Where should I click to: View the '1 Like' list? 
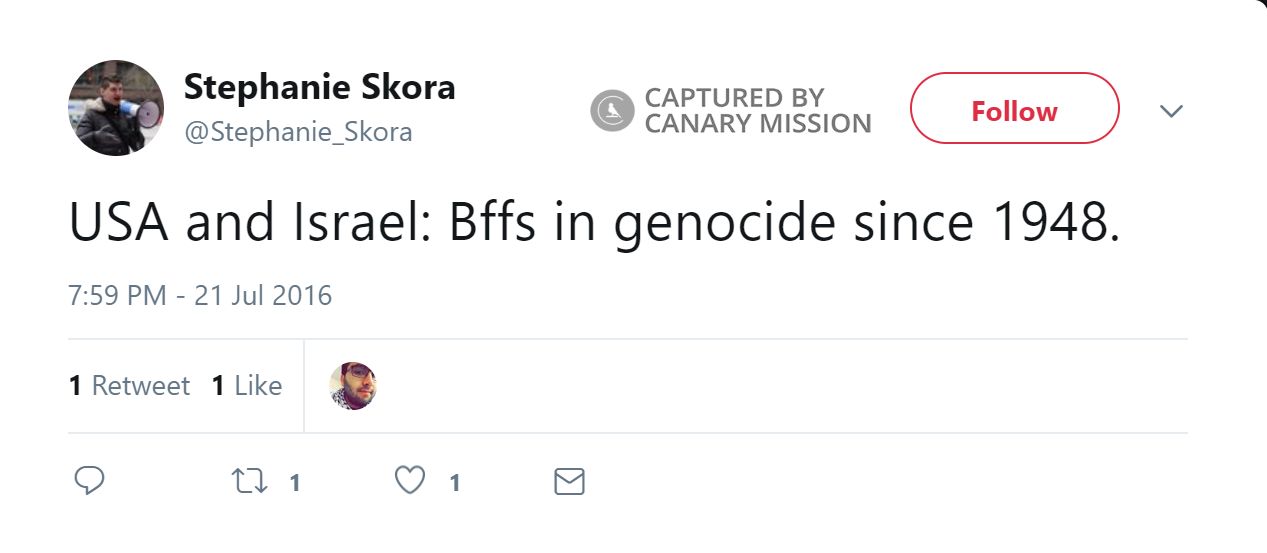pos(247,386)
